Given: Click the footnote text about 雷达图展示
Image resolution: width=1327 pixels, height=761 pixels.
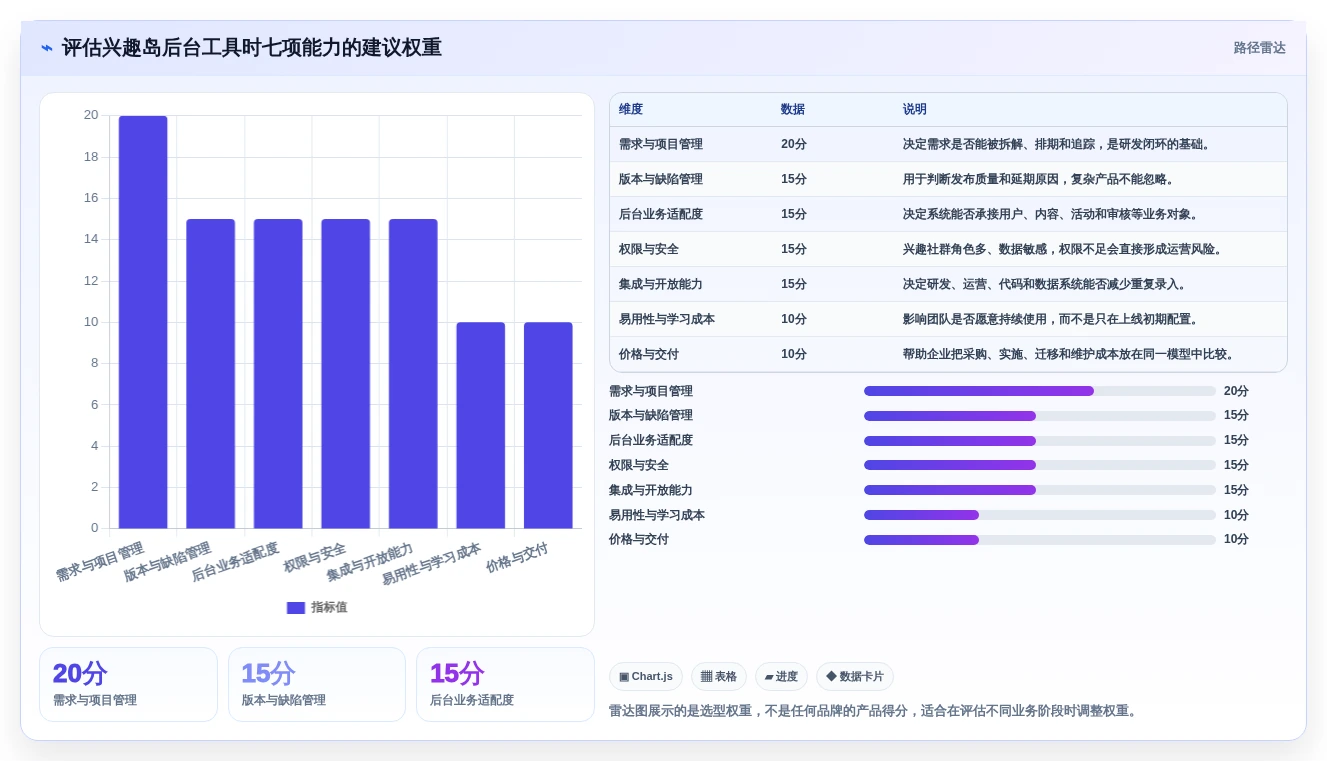Looking at the screenshot, I should (x=873, y=711).
